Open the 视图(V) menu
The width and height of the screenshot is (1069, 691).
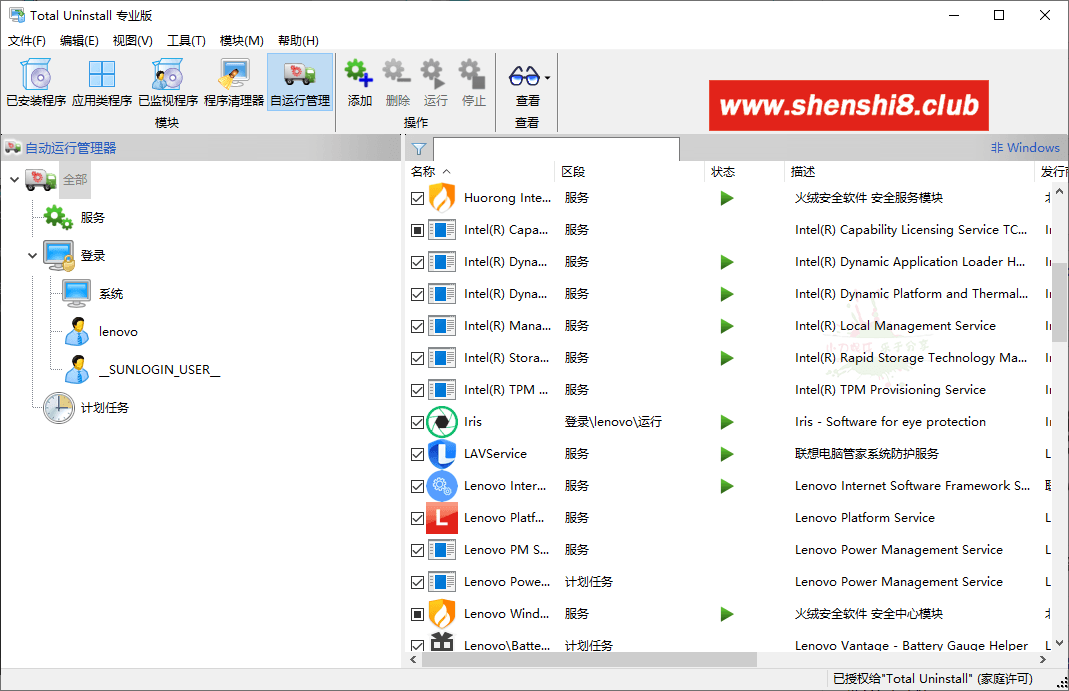click(132, 41)
